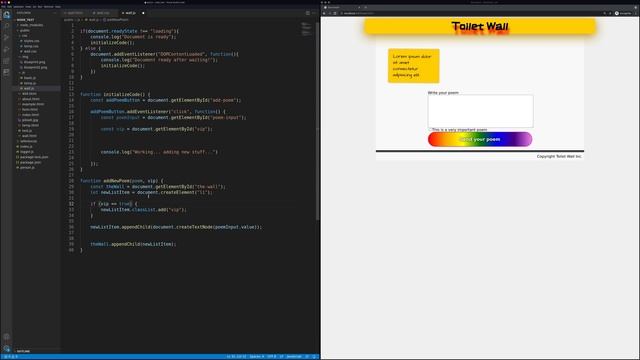640x360 pixels.
Task: Open logger.js in the explorer file tree
Action: (x=27, y=152)
